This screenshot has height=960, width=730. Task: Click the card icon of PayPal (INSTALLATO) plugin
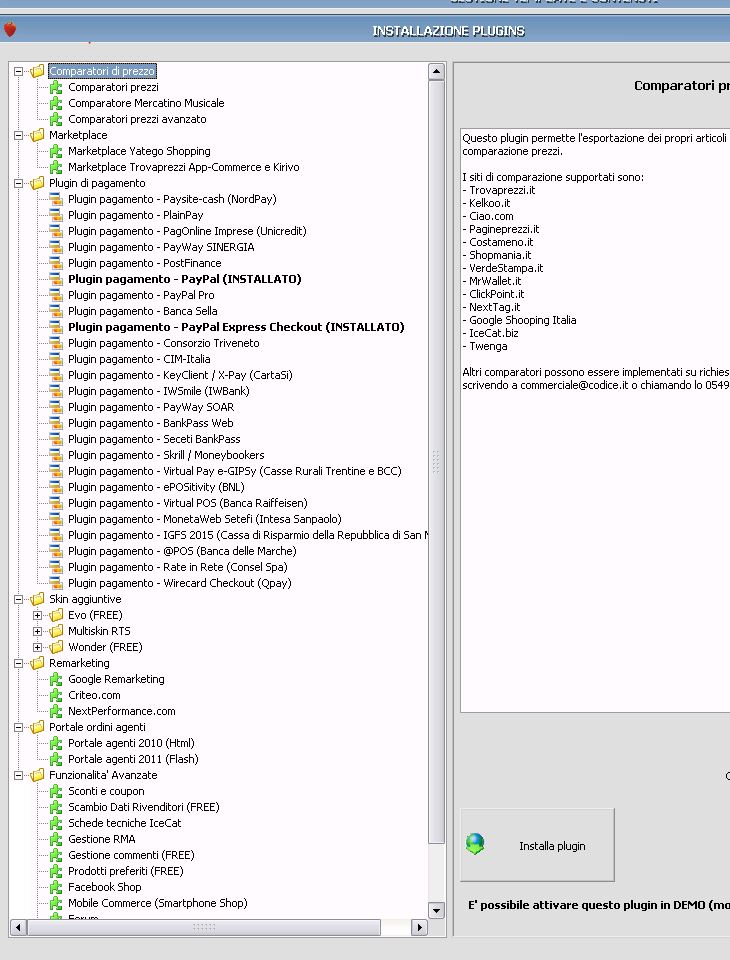click(x=56, y=279)
